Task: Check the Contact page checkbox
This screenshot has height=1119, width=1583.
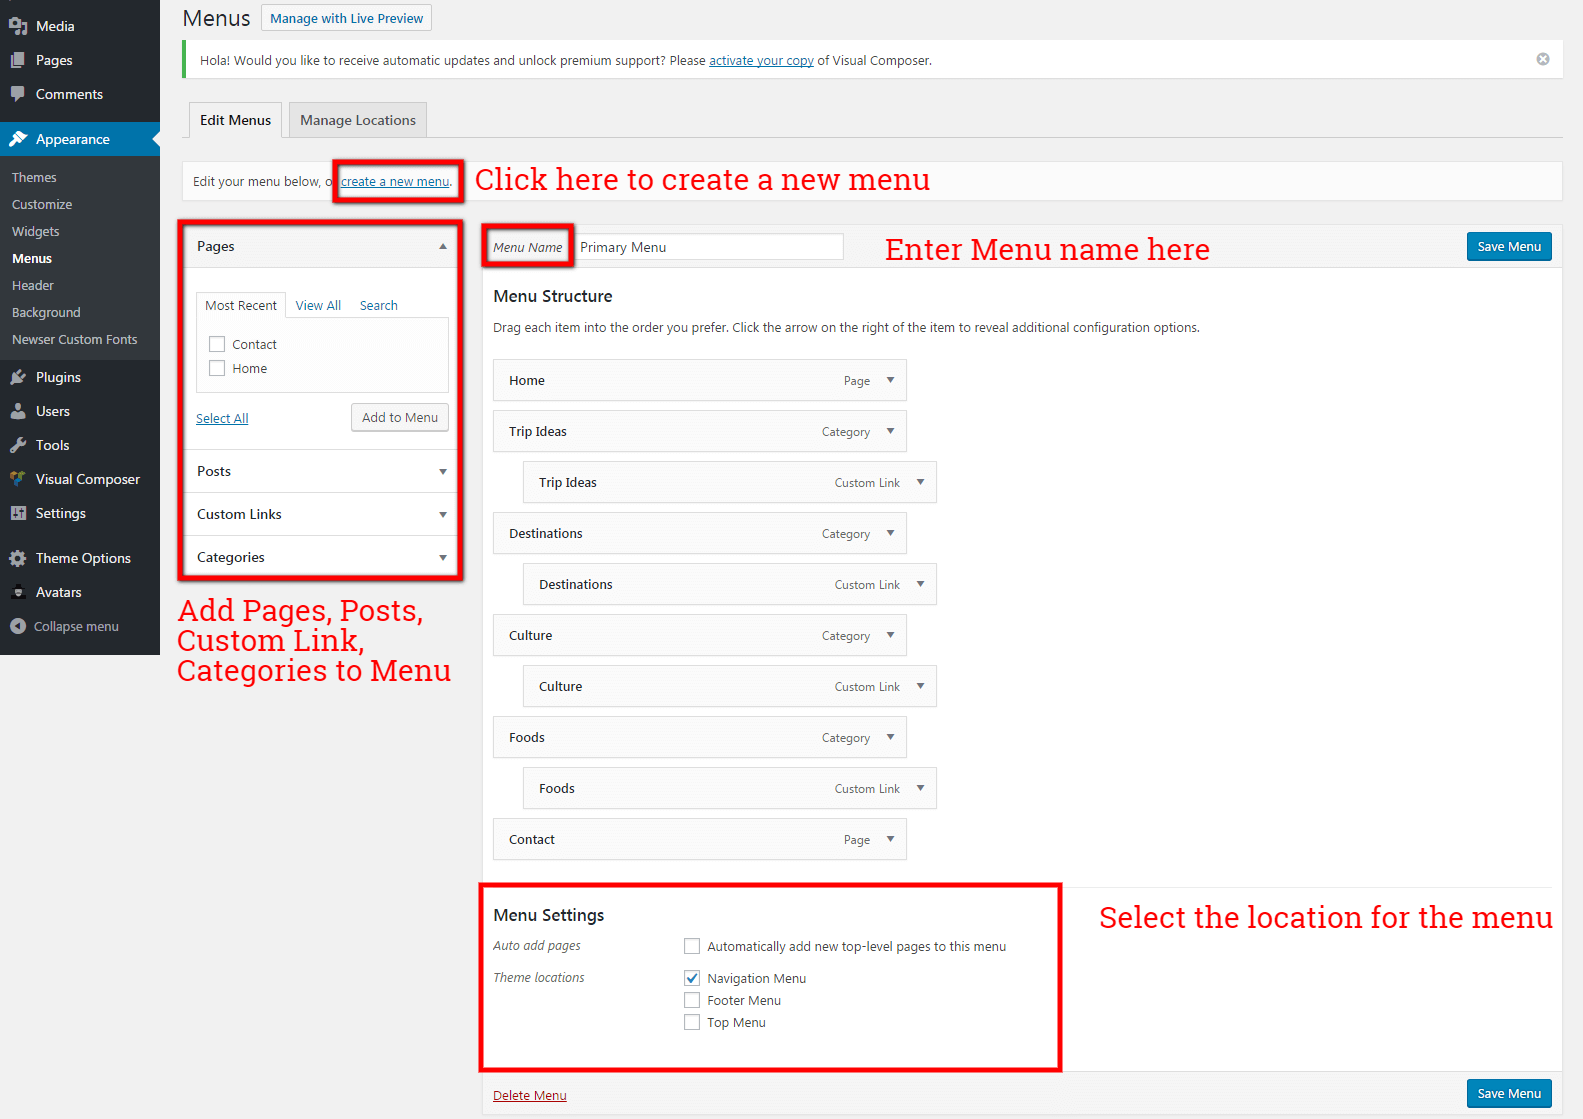Action: 217,344
